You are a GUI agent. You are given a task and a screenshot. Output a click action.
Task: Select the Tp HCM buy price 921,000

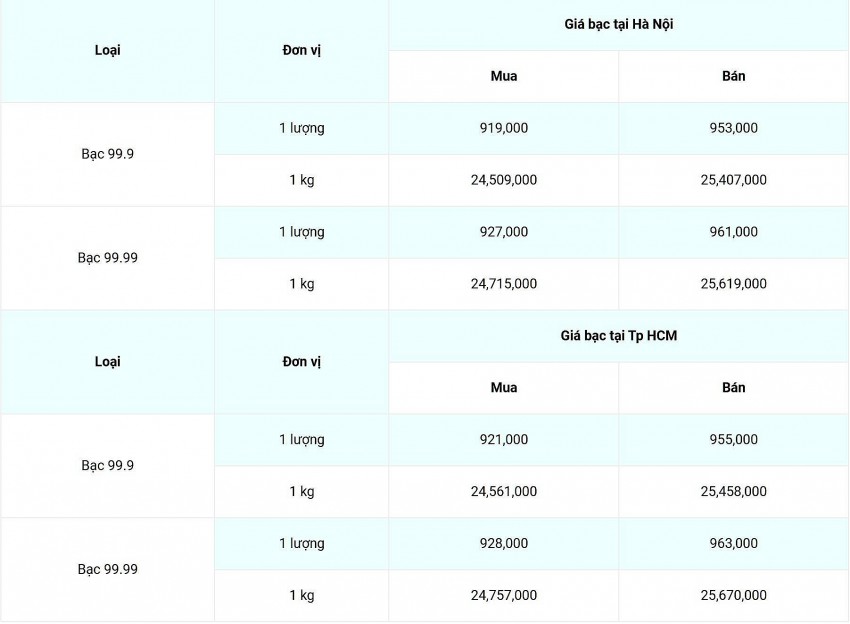coord(504,440)
